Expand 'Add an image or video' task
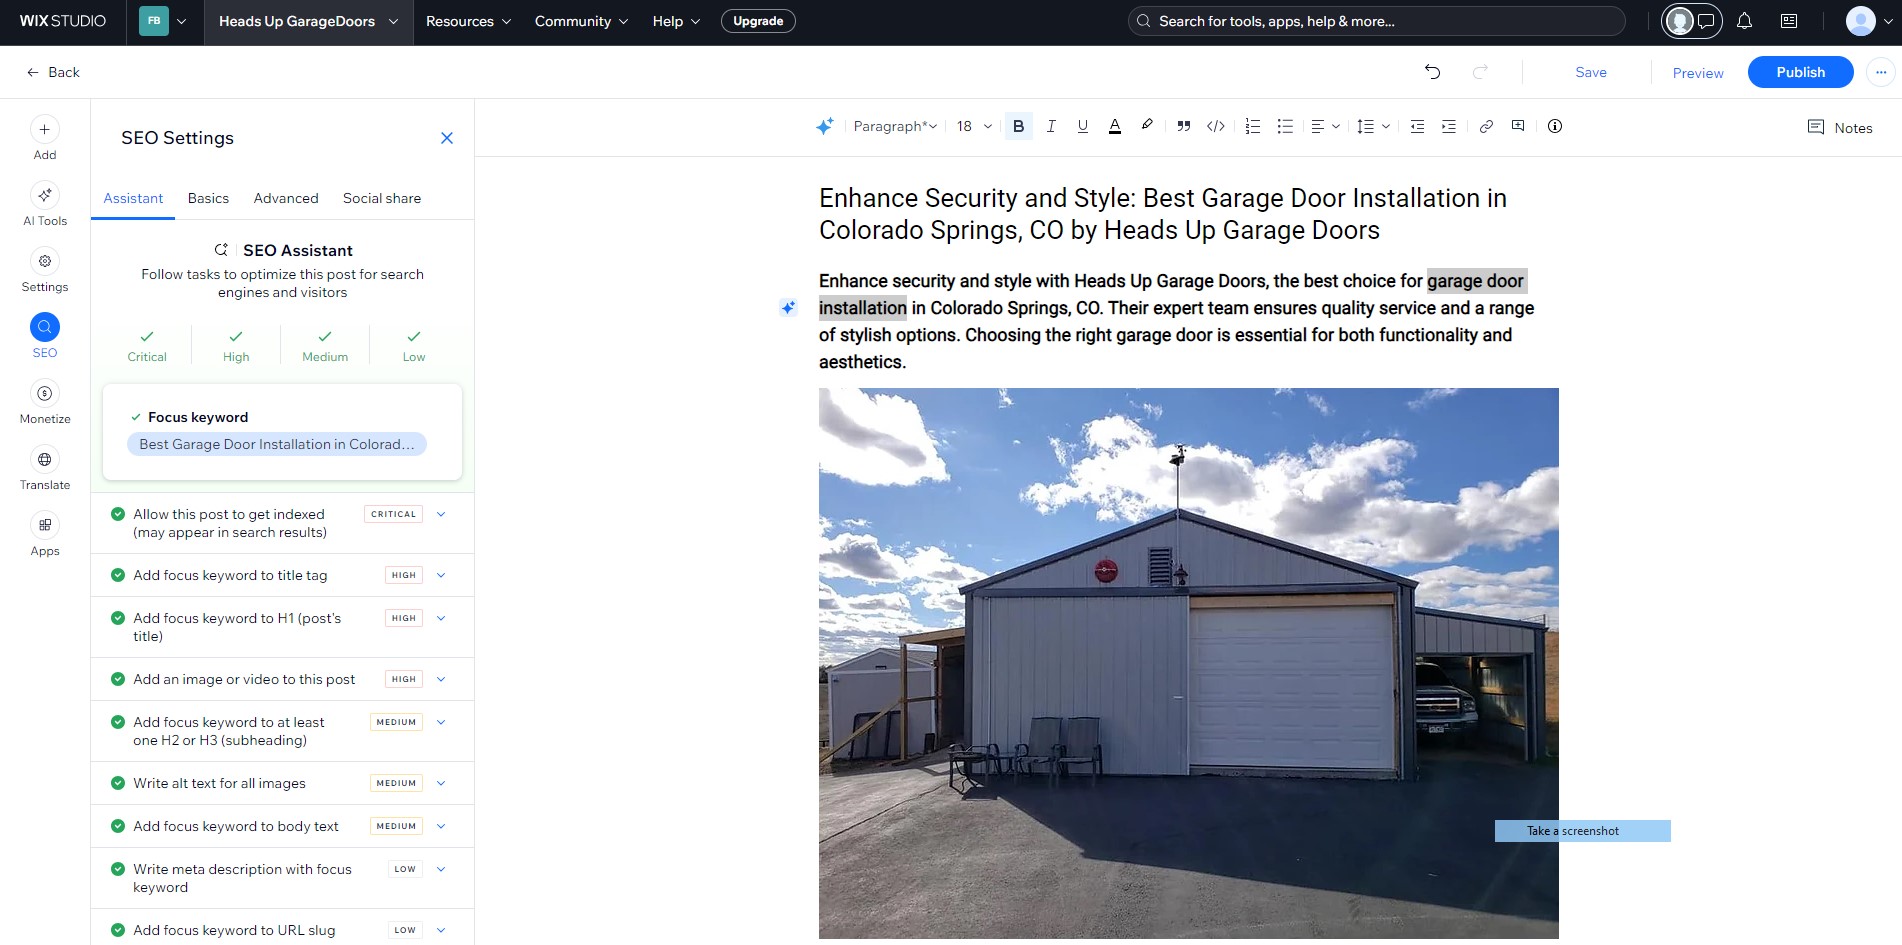 tap(441, 679)
